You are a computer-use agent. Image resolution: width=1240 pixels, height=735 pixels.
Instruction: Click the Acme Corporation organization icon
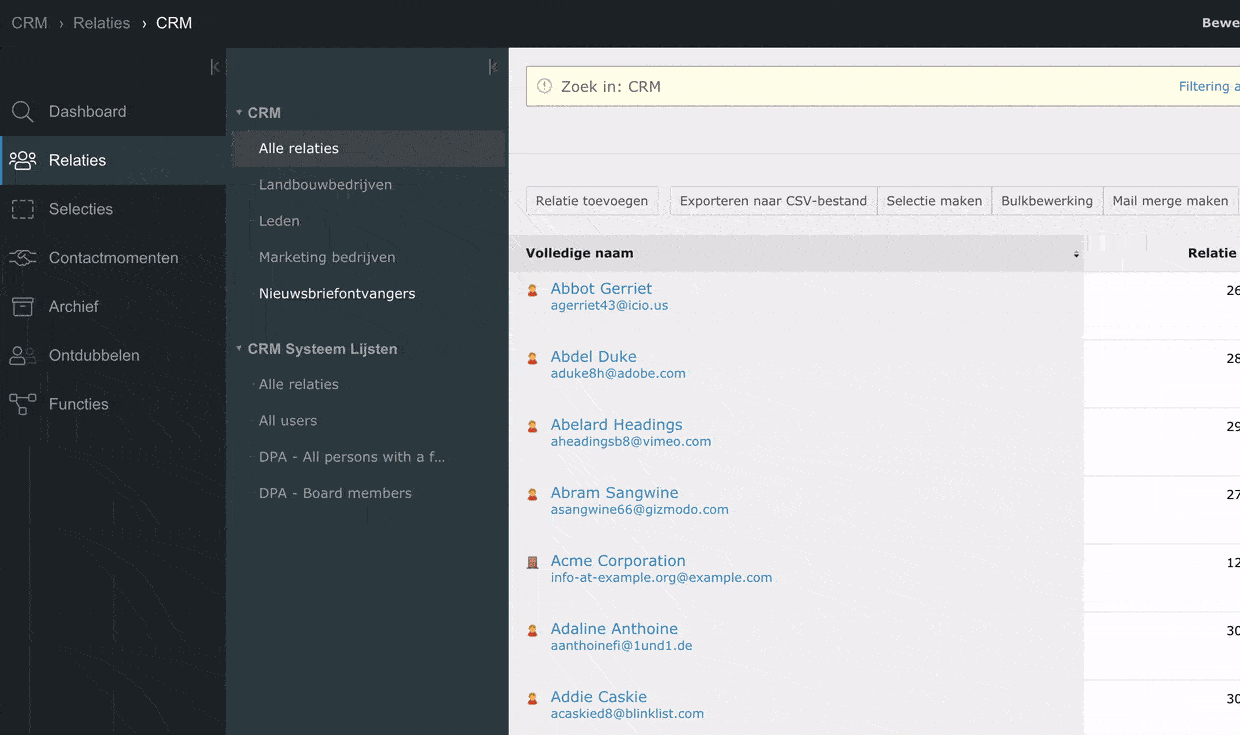click(533, 563)
